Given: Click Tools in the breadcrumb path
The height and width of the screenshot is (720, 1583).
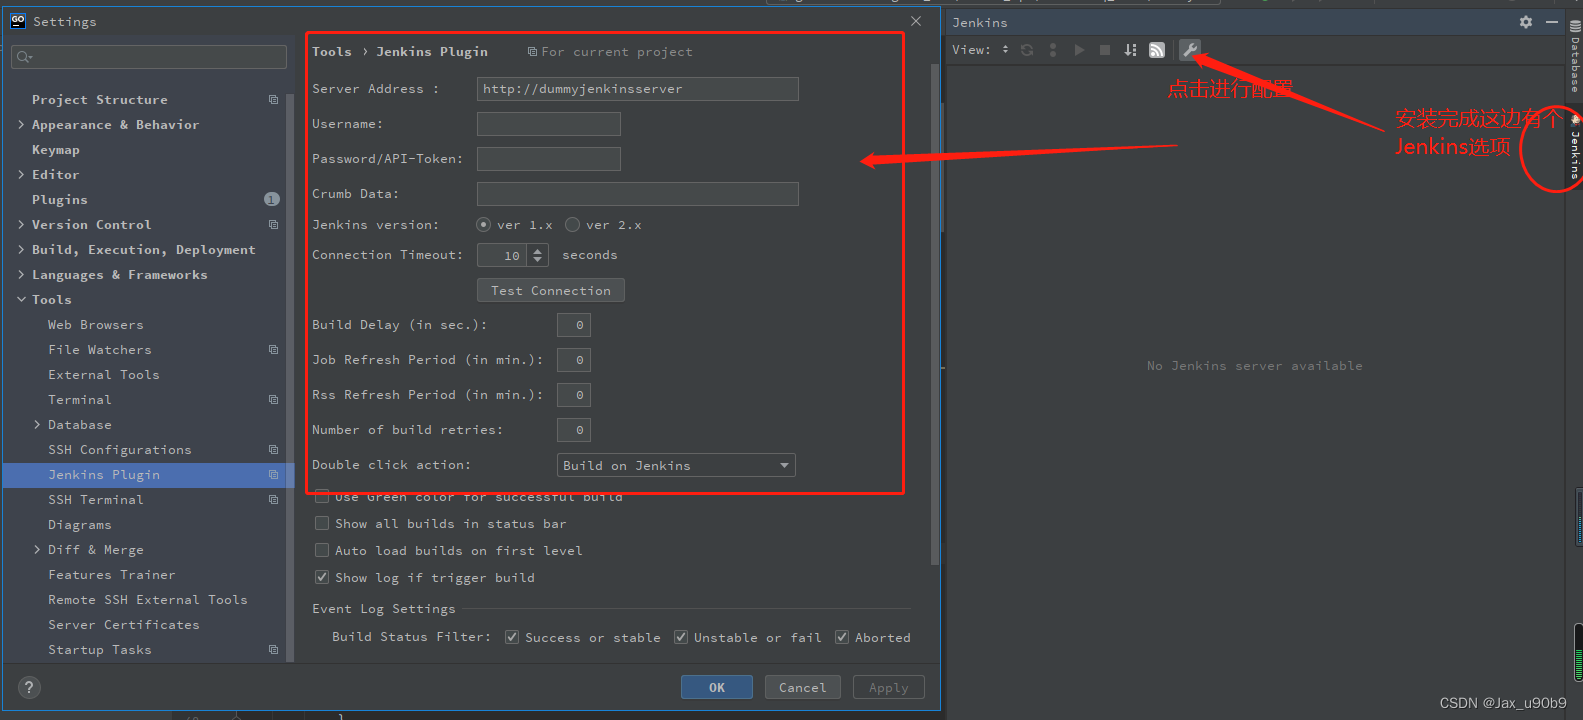Looking at the screenshot, I should (332, 52).
